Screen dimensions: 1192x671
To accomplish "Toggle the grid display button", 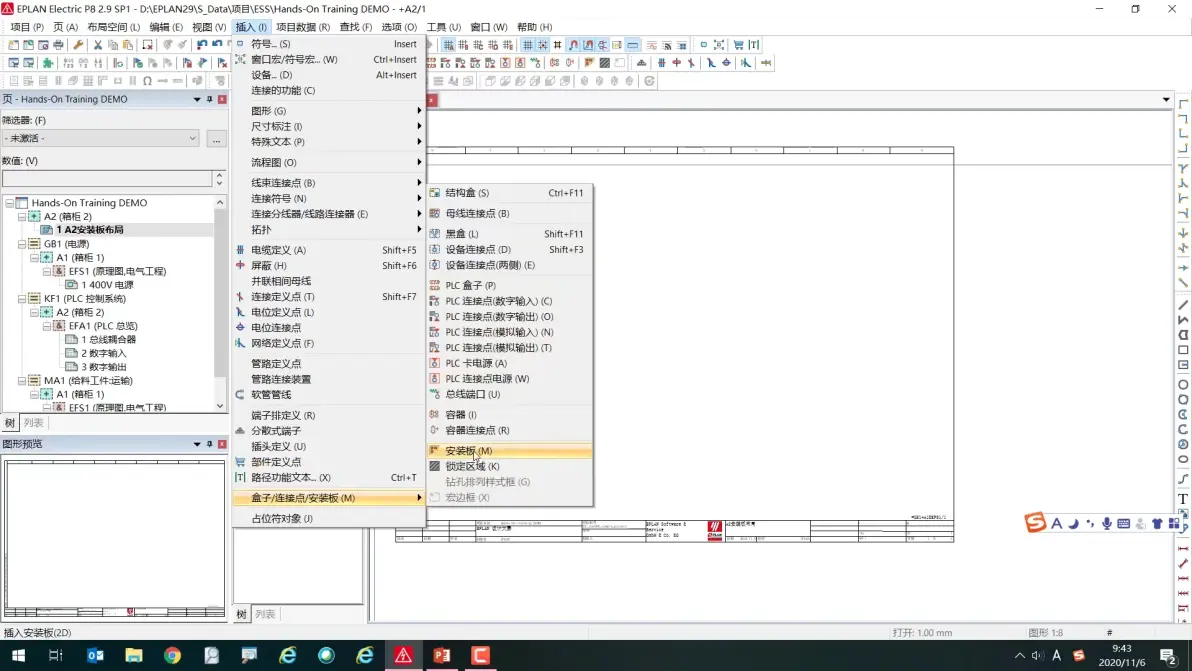I will coord(528,45).
